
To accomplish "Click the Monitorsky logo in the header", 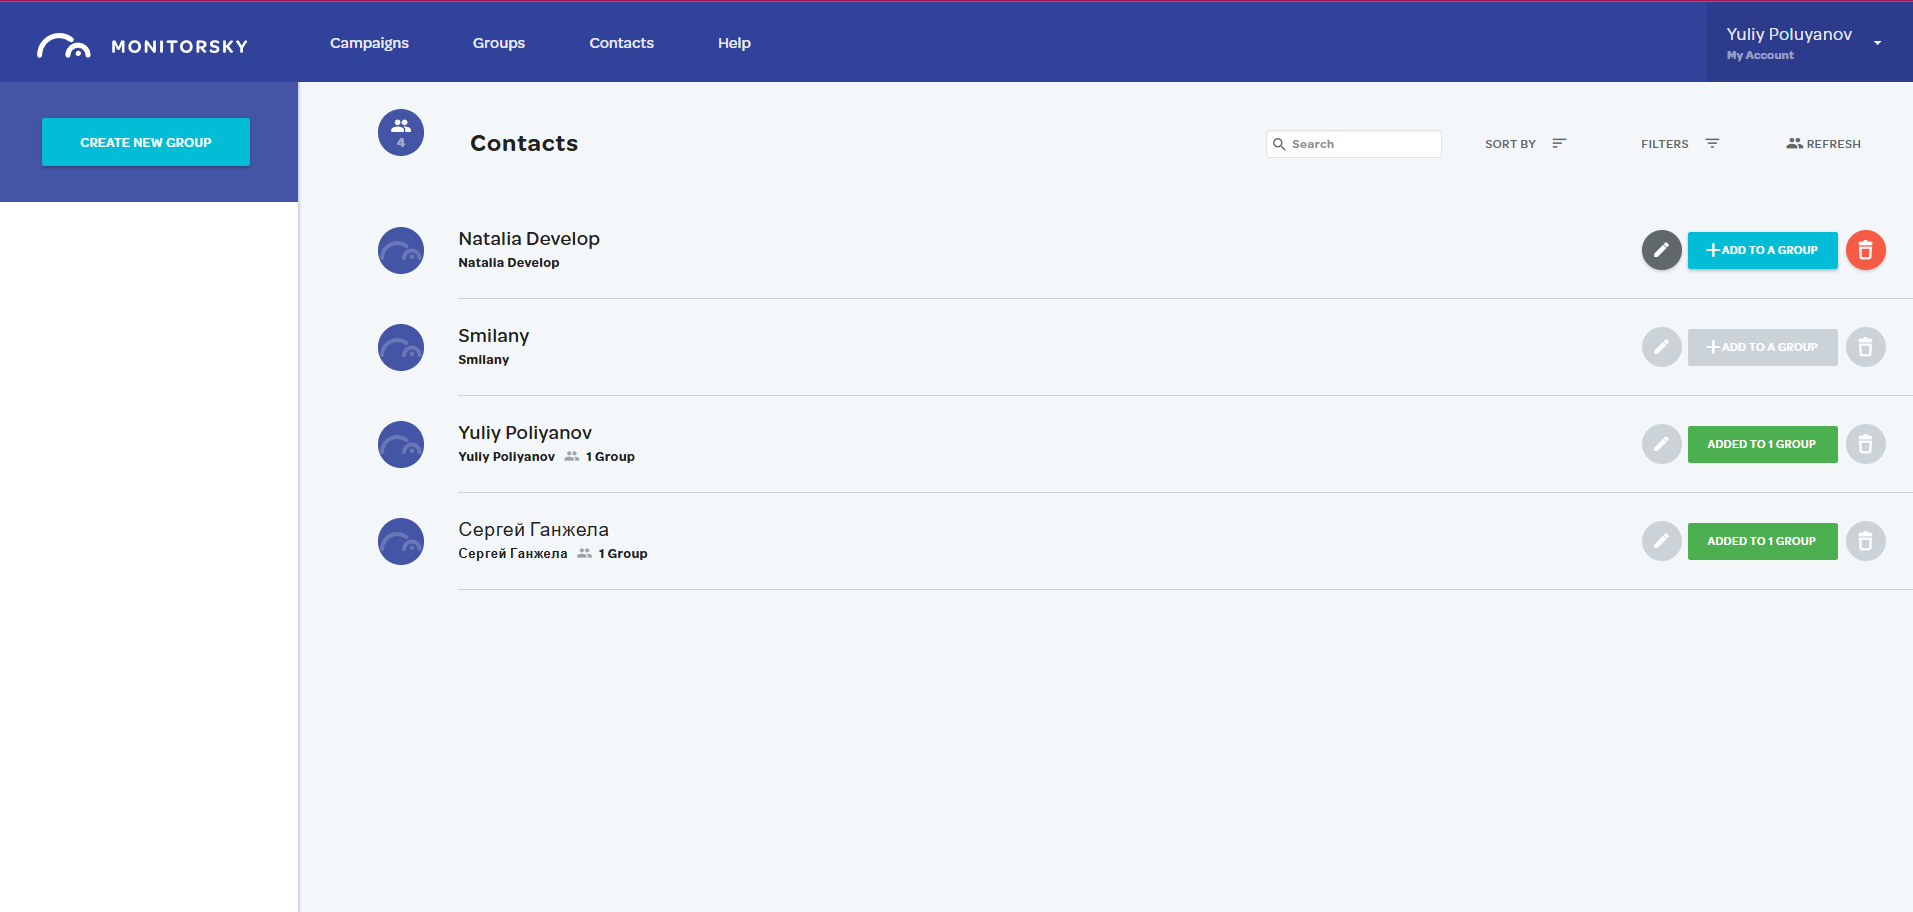I will (x=143, y=44).
